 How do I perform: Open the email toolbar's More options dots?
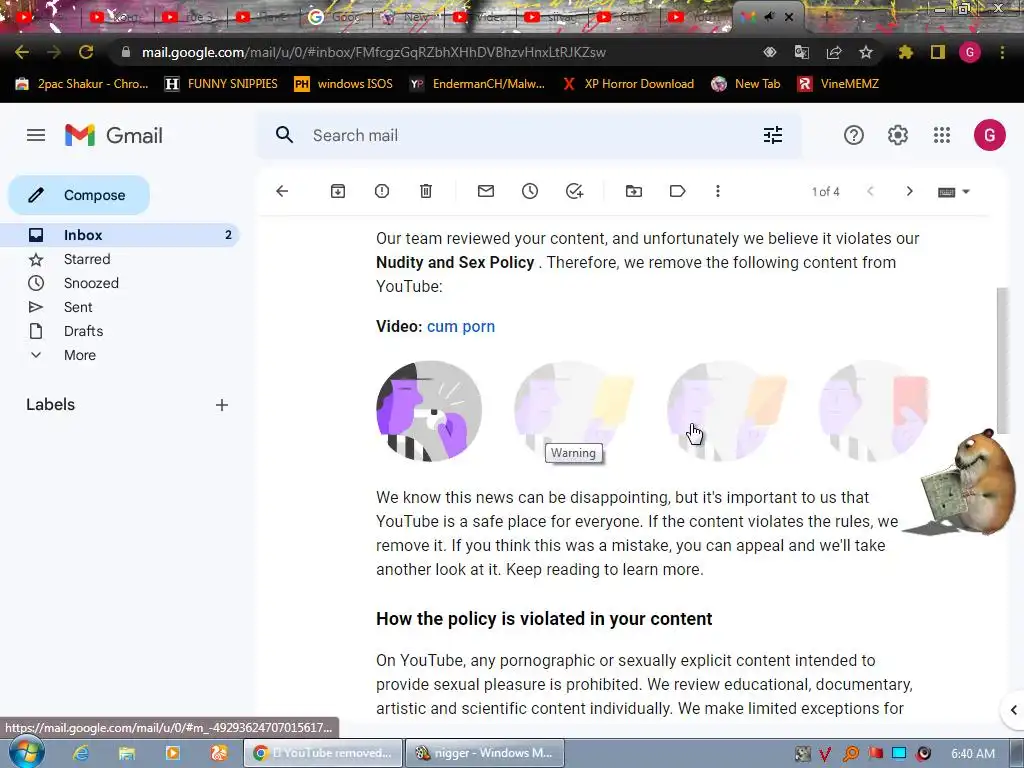718,191
